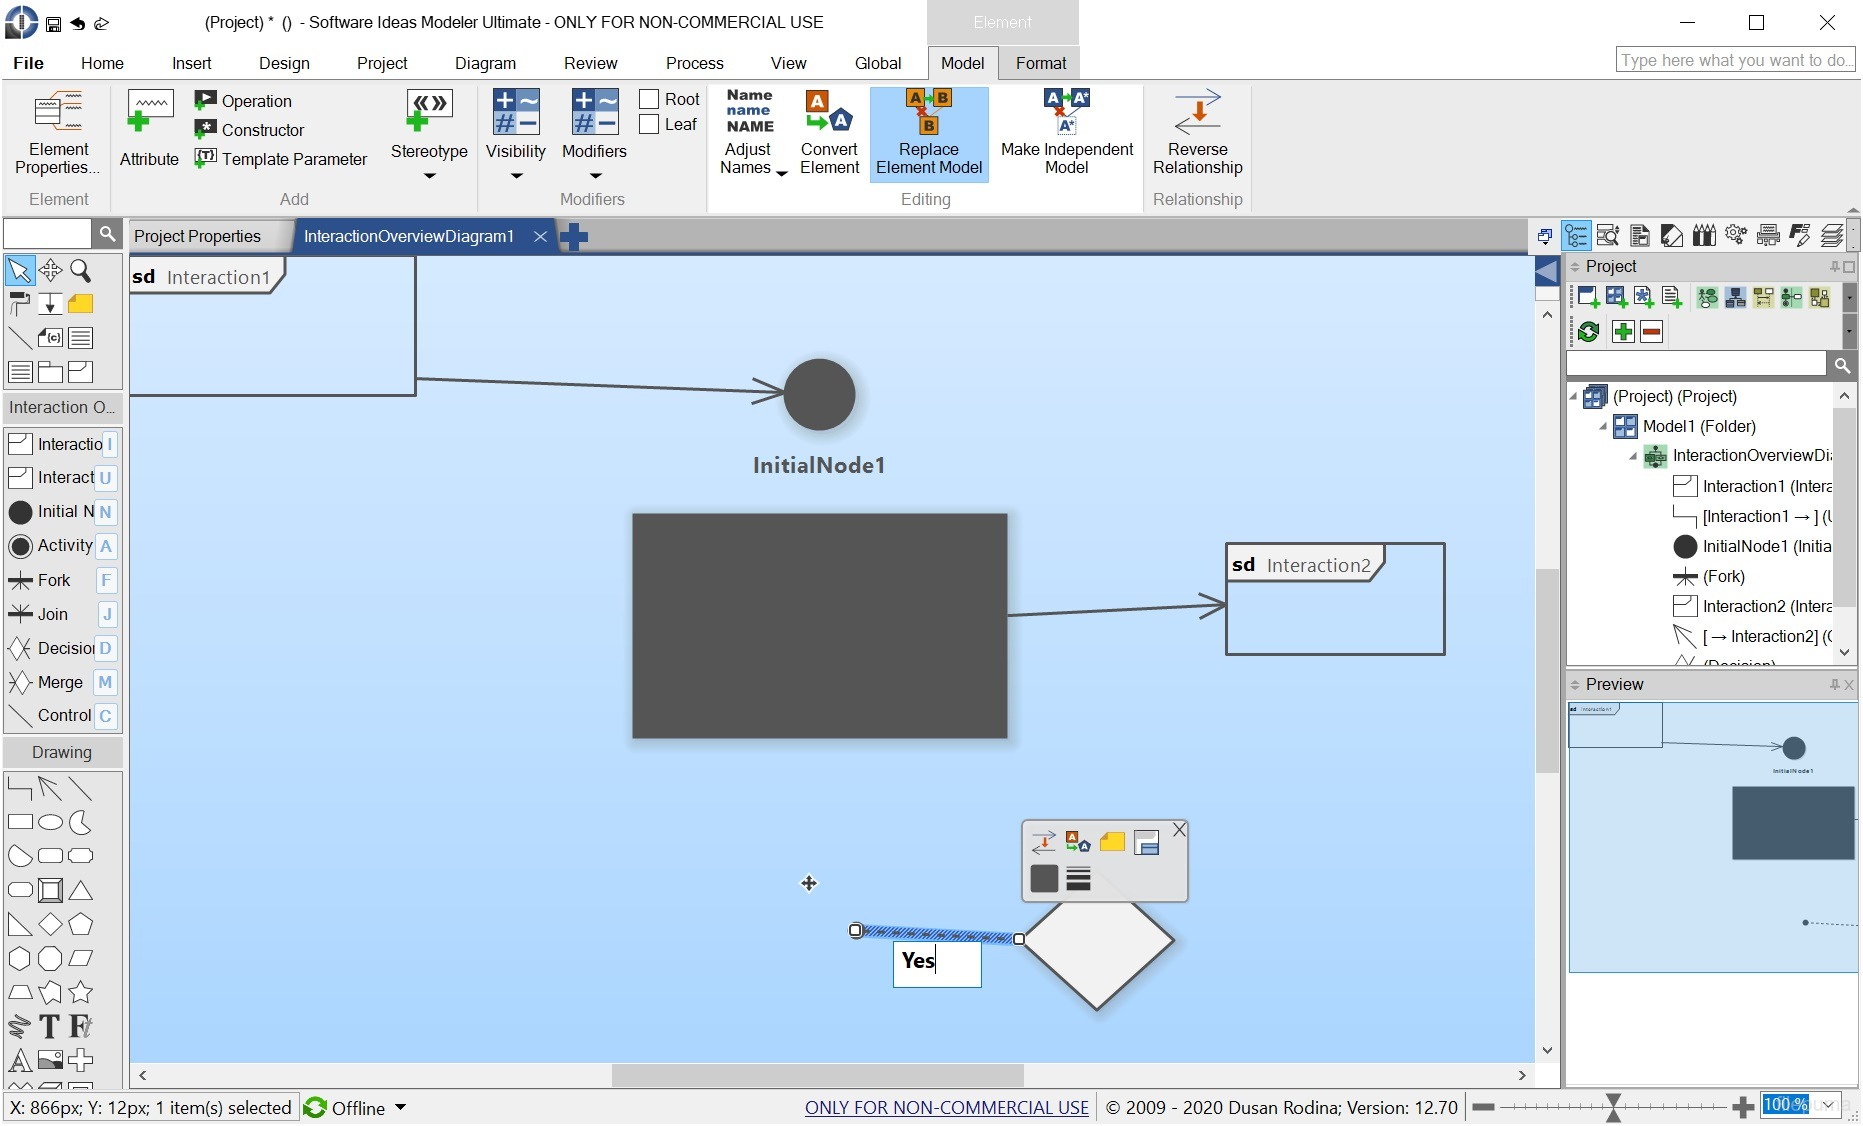Enable the Root checkbox
The width and height of the screenshot is (1863, 1126).
[x=647, y=99]
